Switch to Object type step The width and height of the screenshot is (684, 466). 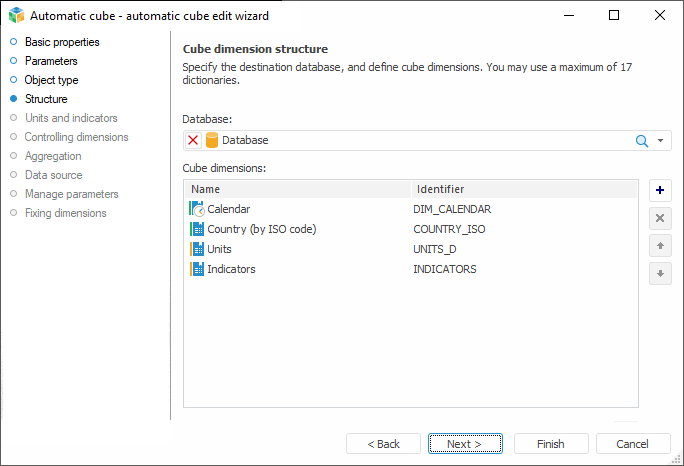coord(51,80)
